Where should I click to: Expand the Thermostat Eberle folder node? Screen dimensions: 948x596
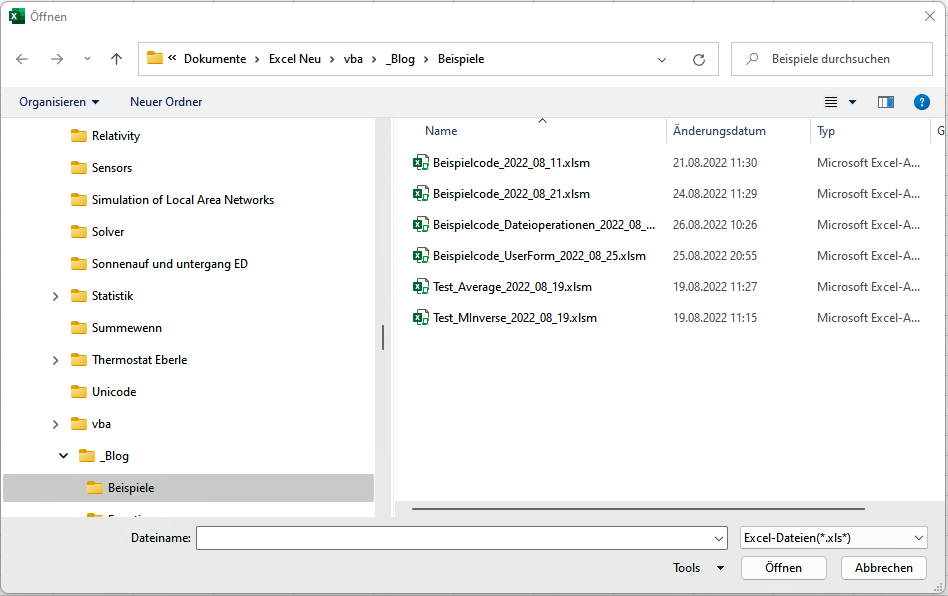(x=55, y=360)
